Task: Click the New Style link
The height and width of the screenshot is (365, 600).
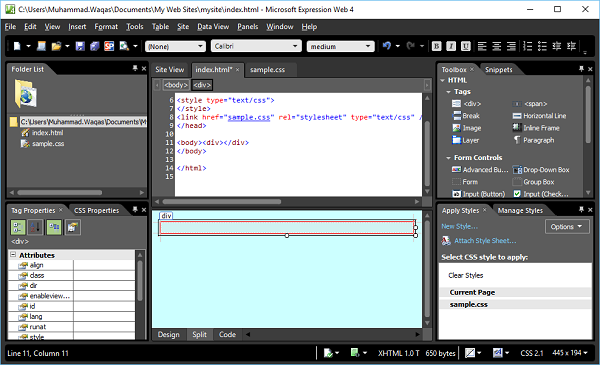Action: click(459, 226)
